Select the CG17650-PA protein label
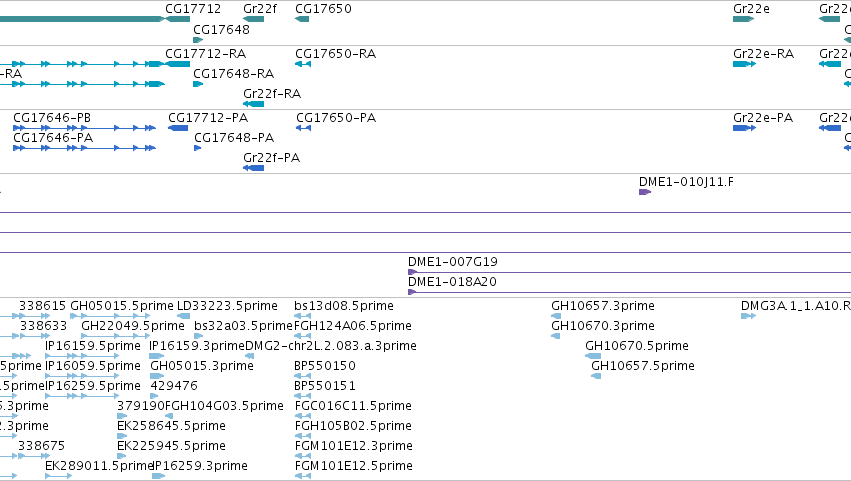 pyautogui.click(x=336, y=118)
